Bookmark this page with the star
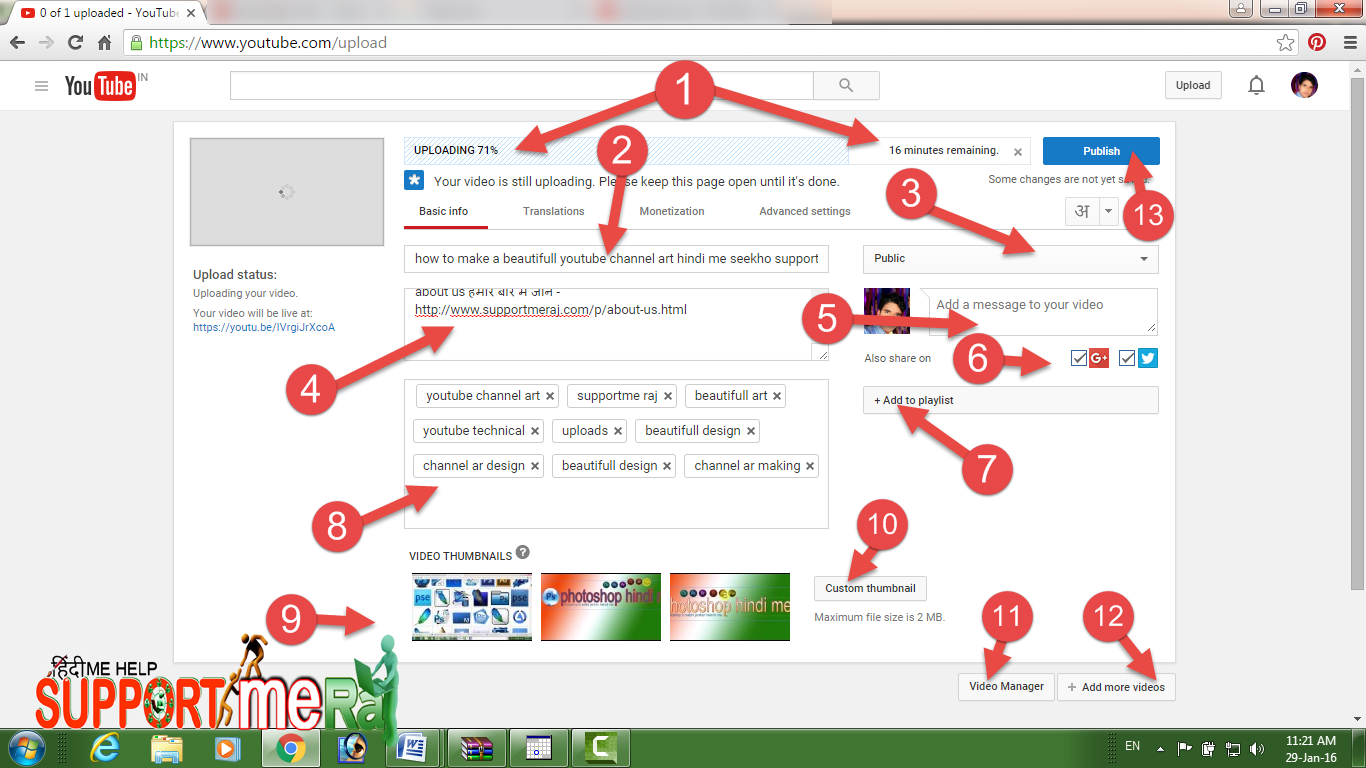Image resolution: width=1366 pixels, height=768 pixels. (x=1285, y=43)
